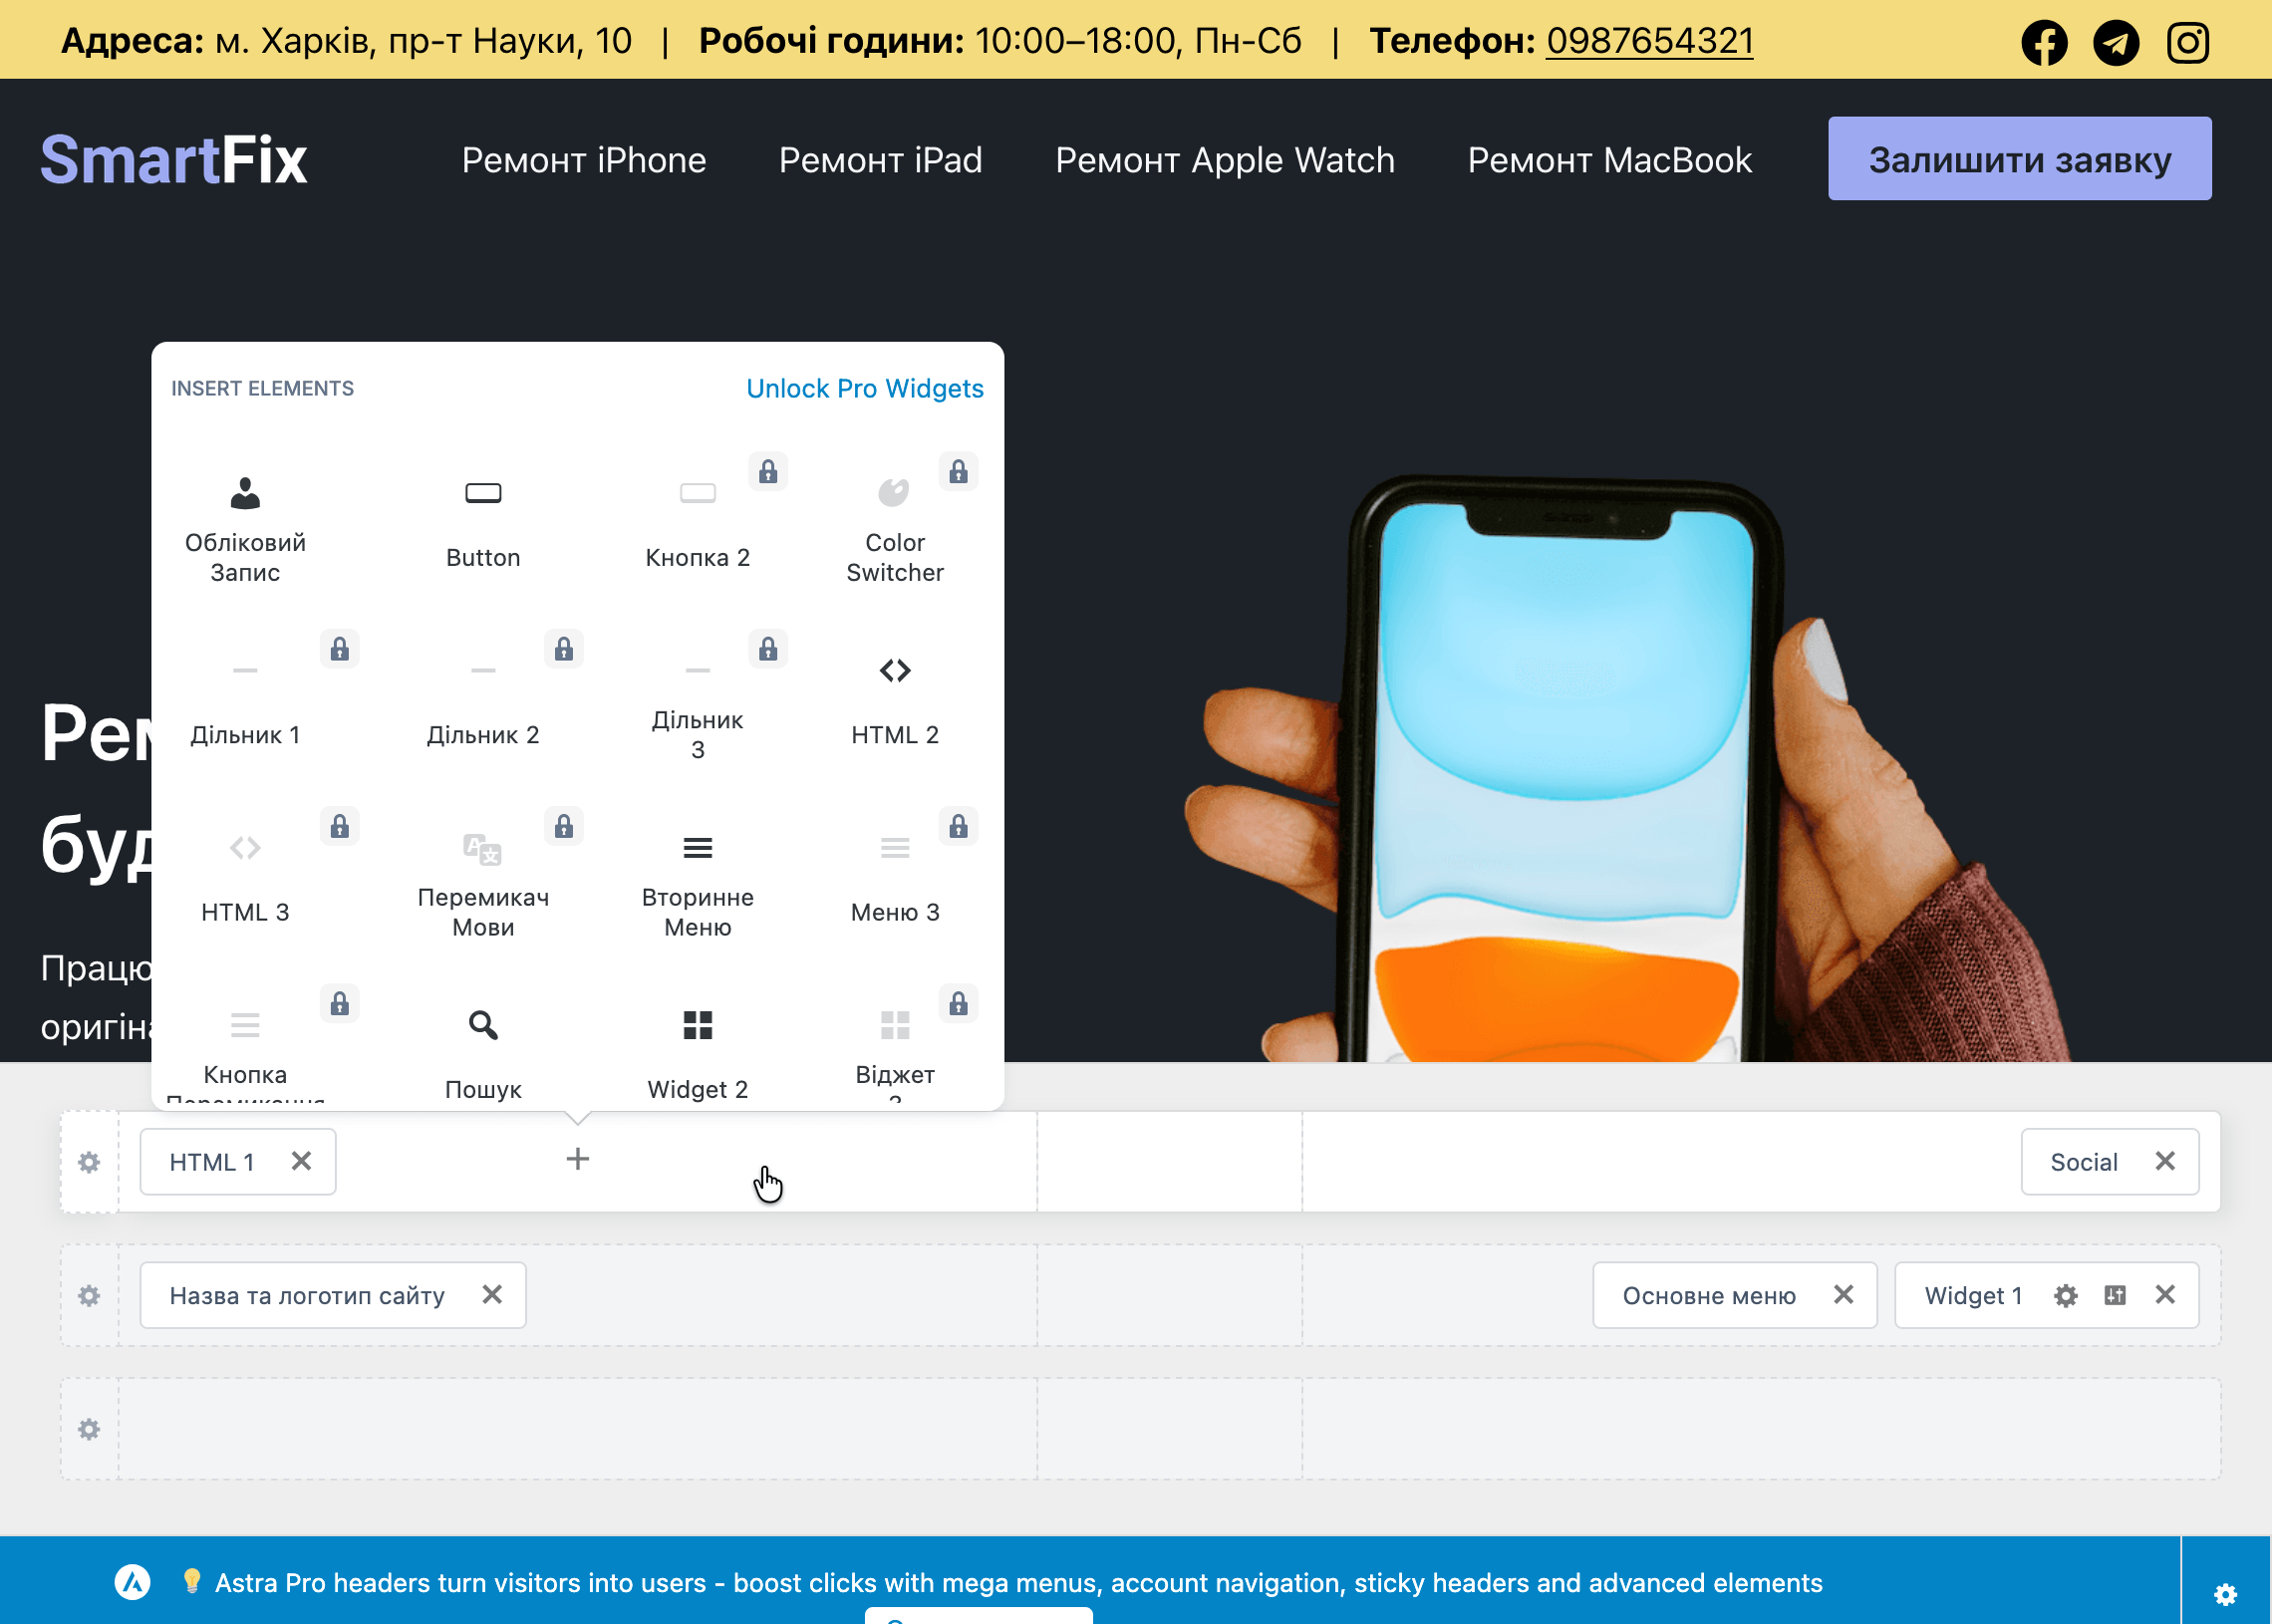Remove the Widget 1 element
This screenshot has width=2272, height=1624.
tap(2165, 1294)
